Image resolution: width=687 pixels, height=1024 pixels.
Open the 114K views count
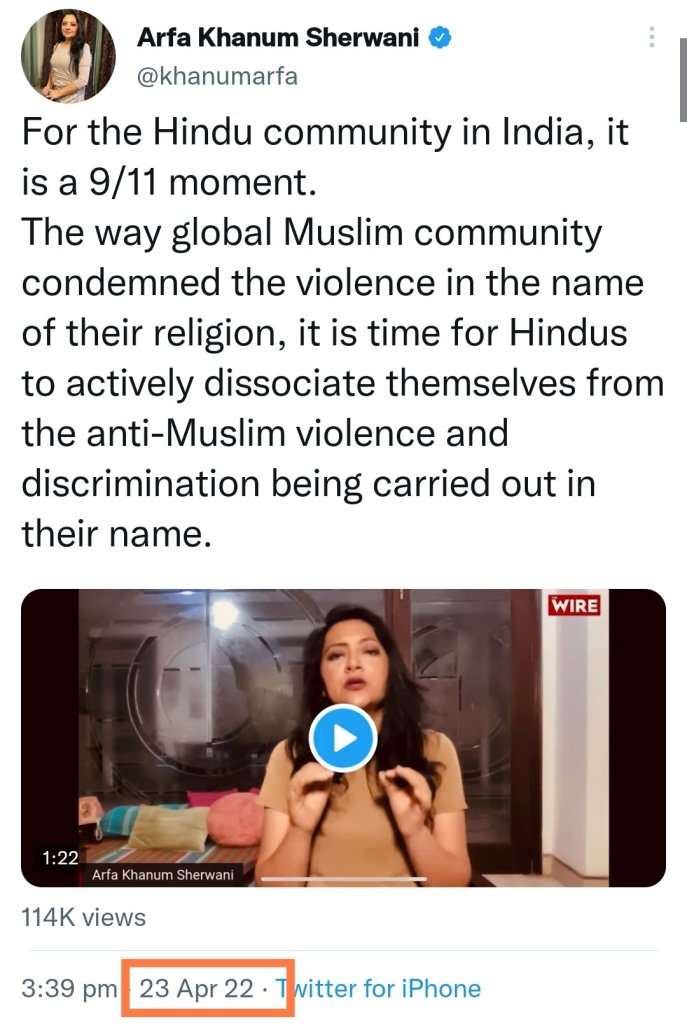[84, 918]
